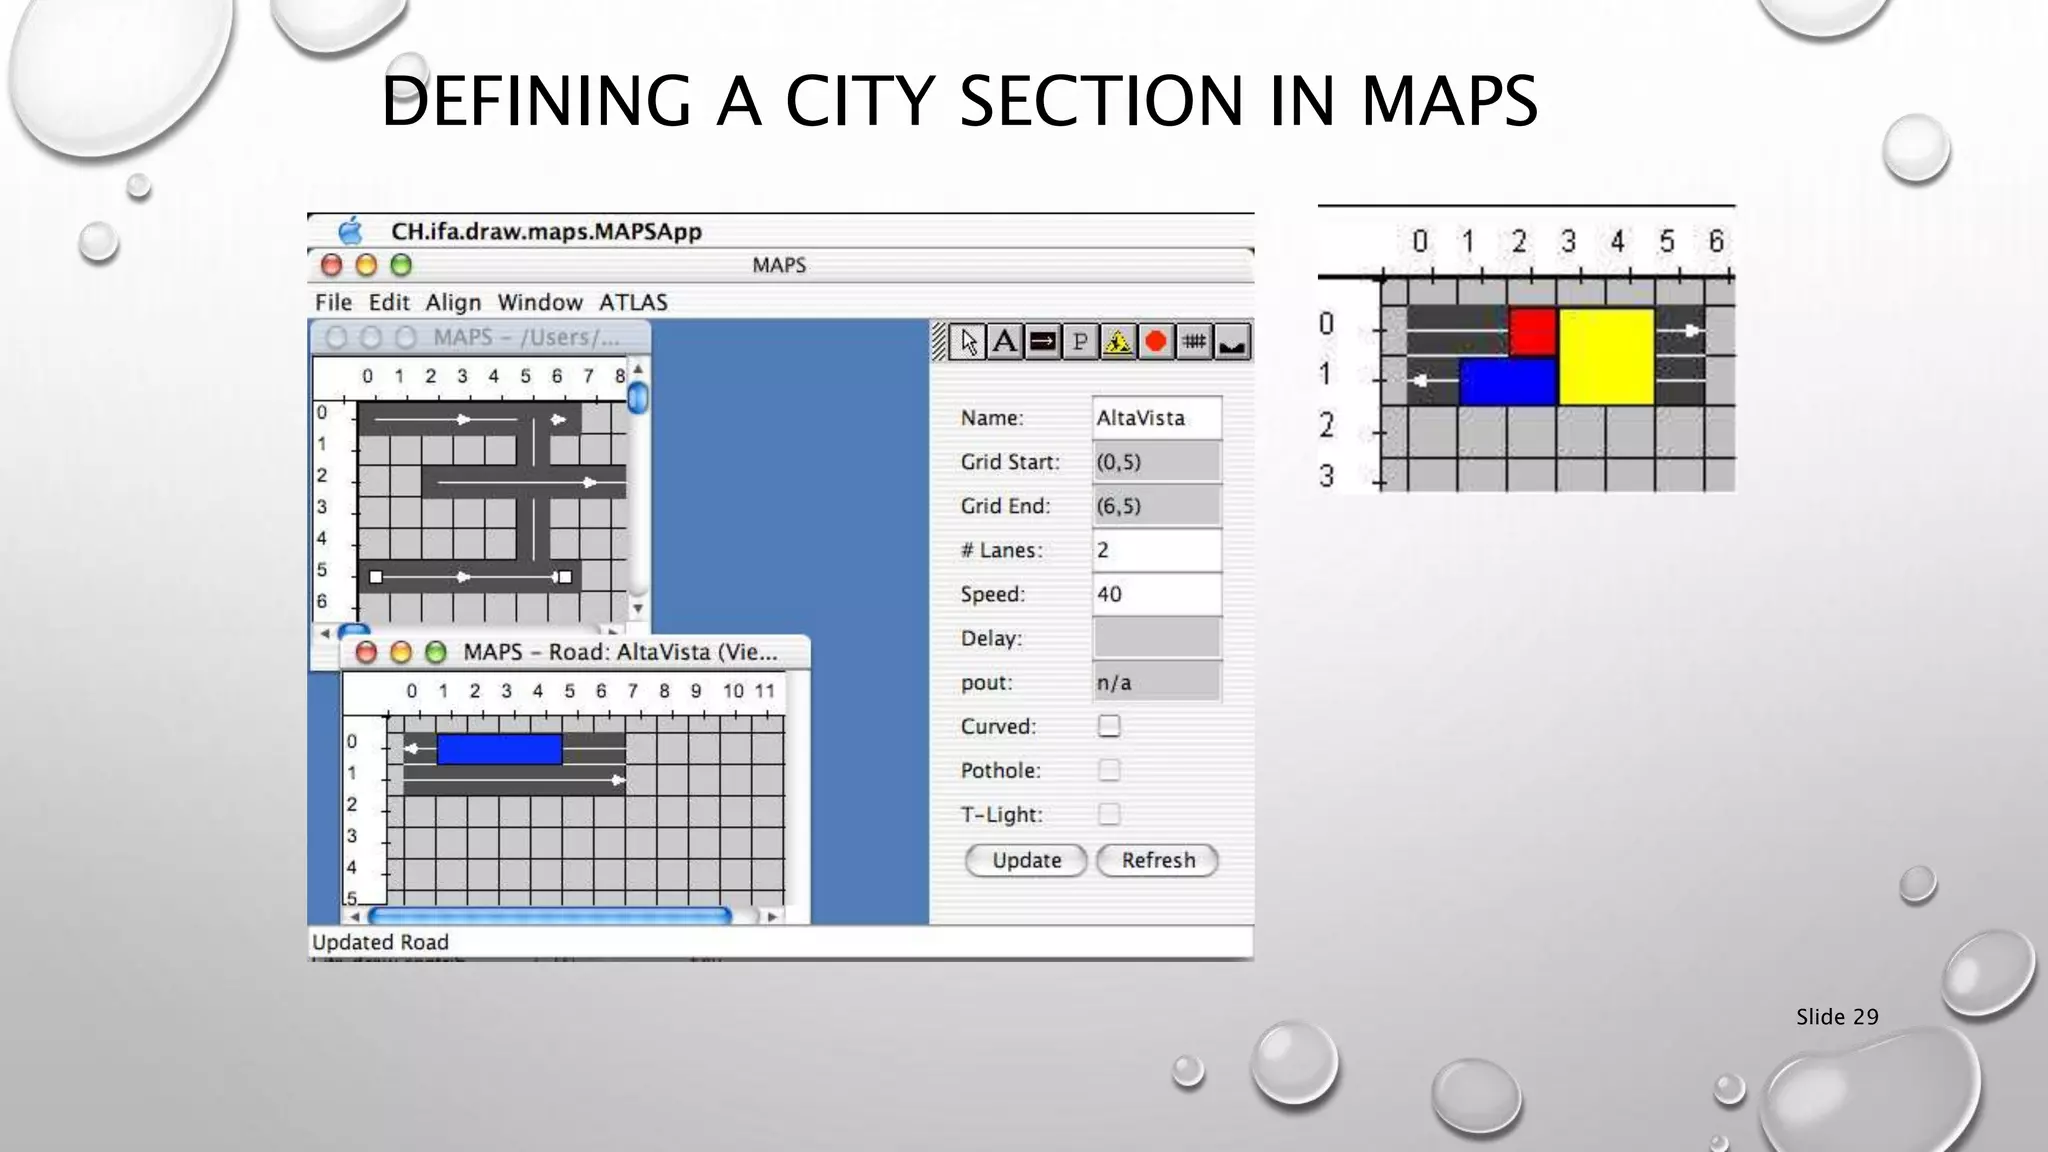Click left selection handle of selected road
Image resolution: width=2048 pixels, height=1152 pixels.
tap(376, 577)
